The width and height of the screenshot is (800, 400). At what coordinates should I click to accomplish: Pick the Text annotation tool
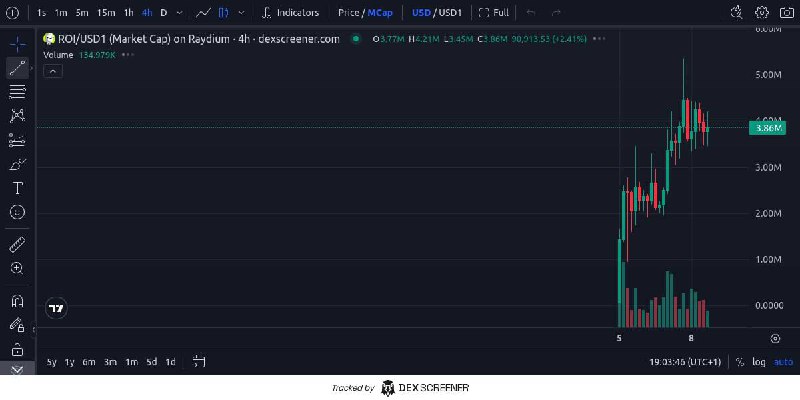(17, 188)
